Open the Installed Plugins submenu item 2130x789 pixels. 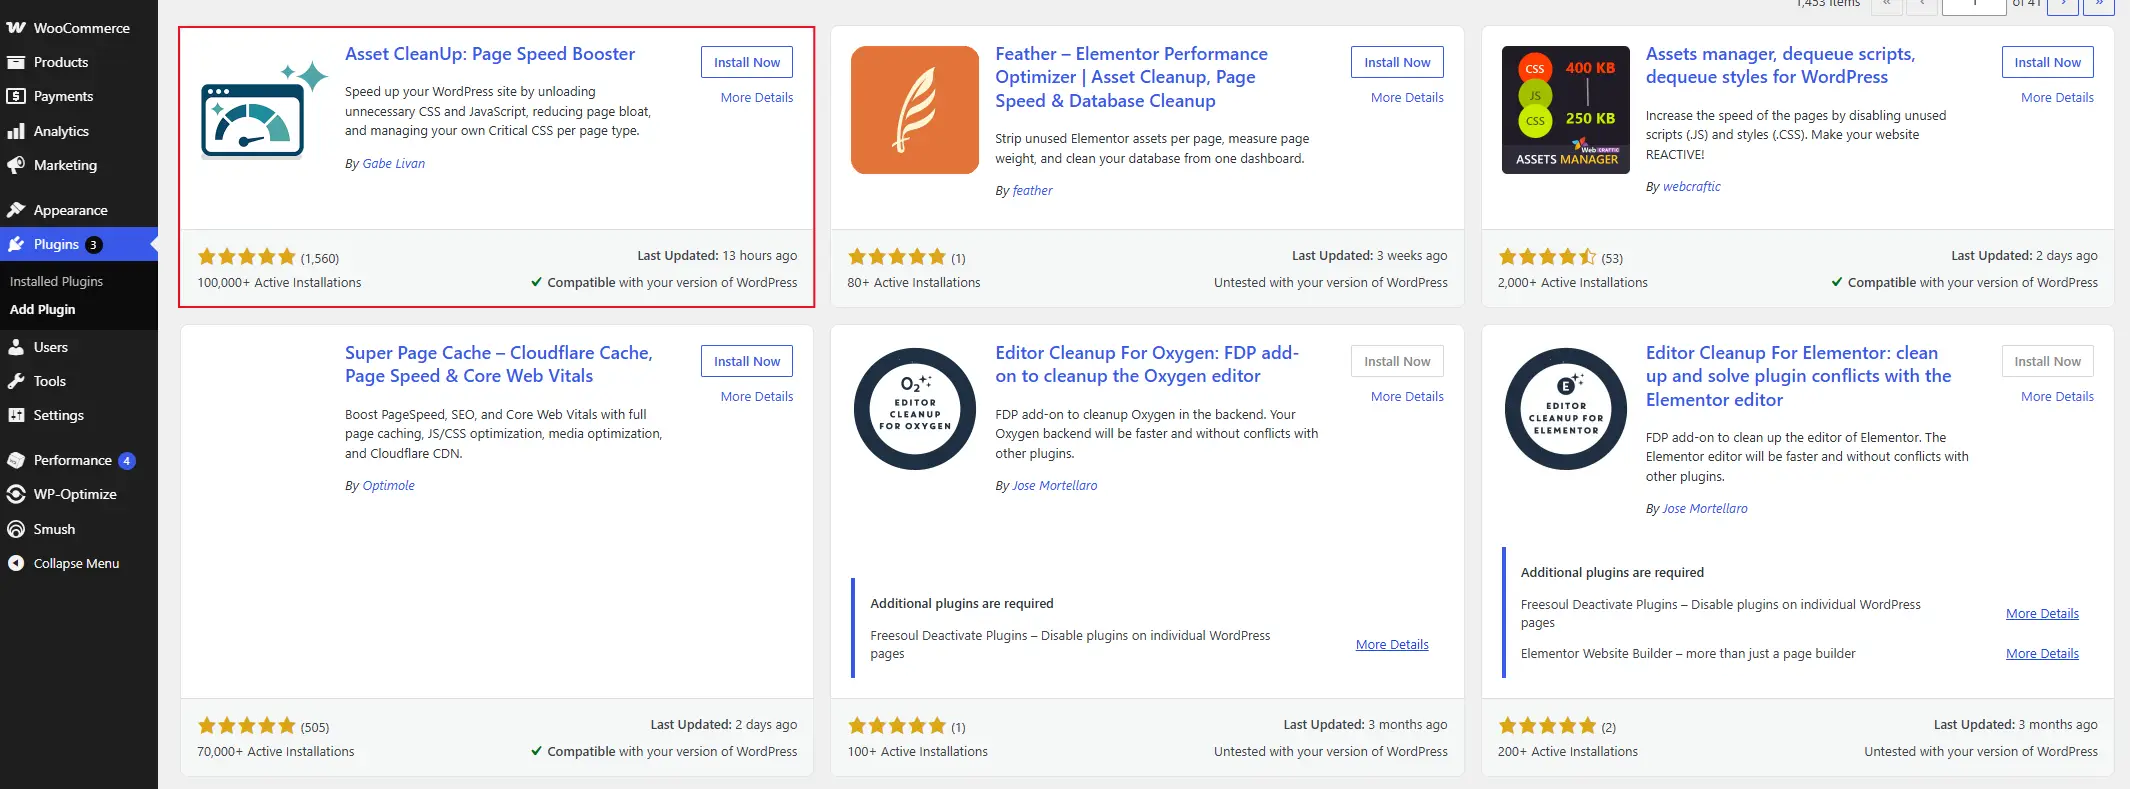coord(56,281)
